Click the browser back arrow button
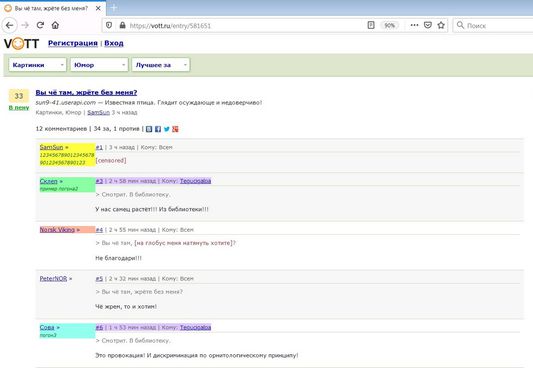Viewport: 533px width, 368px height. [x=10, y=25]
